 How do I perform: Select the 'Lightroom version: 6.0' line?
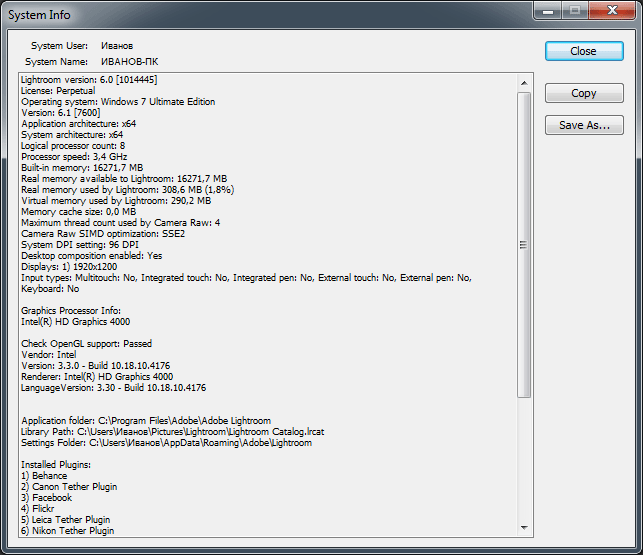tap(89, 80)
